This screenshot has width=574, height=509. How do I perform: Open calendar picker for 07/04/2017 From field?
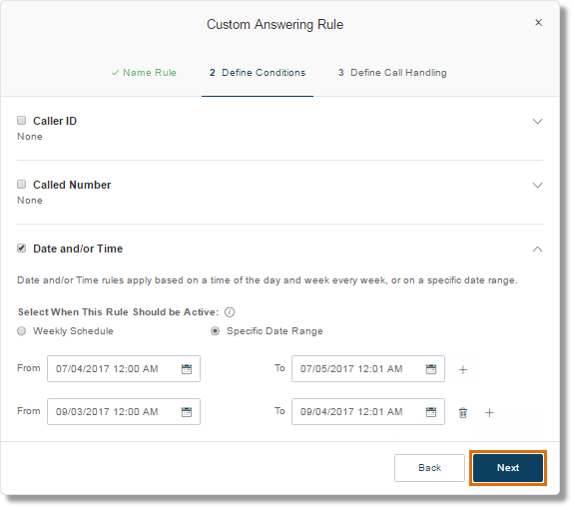pos(187,369)
